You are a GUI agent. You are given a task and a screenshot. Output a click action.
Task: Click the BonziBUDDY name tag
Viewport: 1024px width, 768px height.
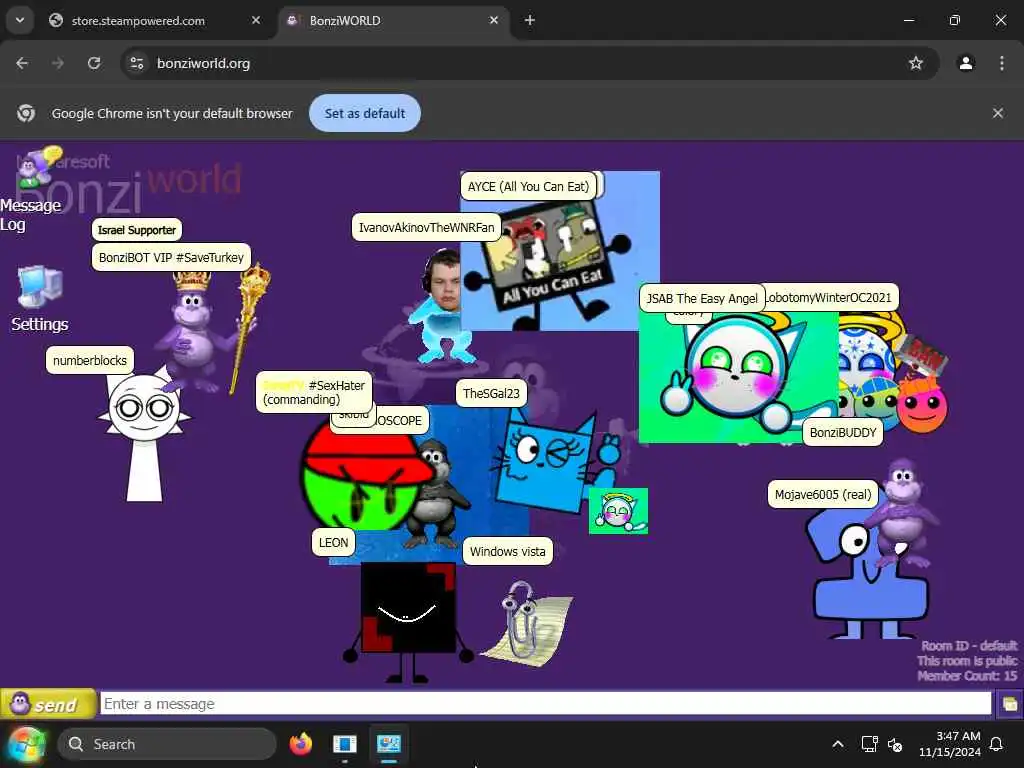(x=843, y=432)
